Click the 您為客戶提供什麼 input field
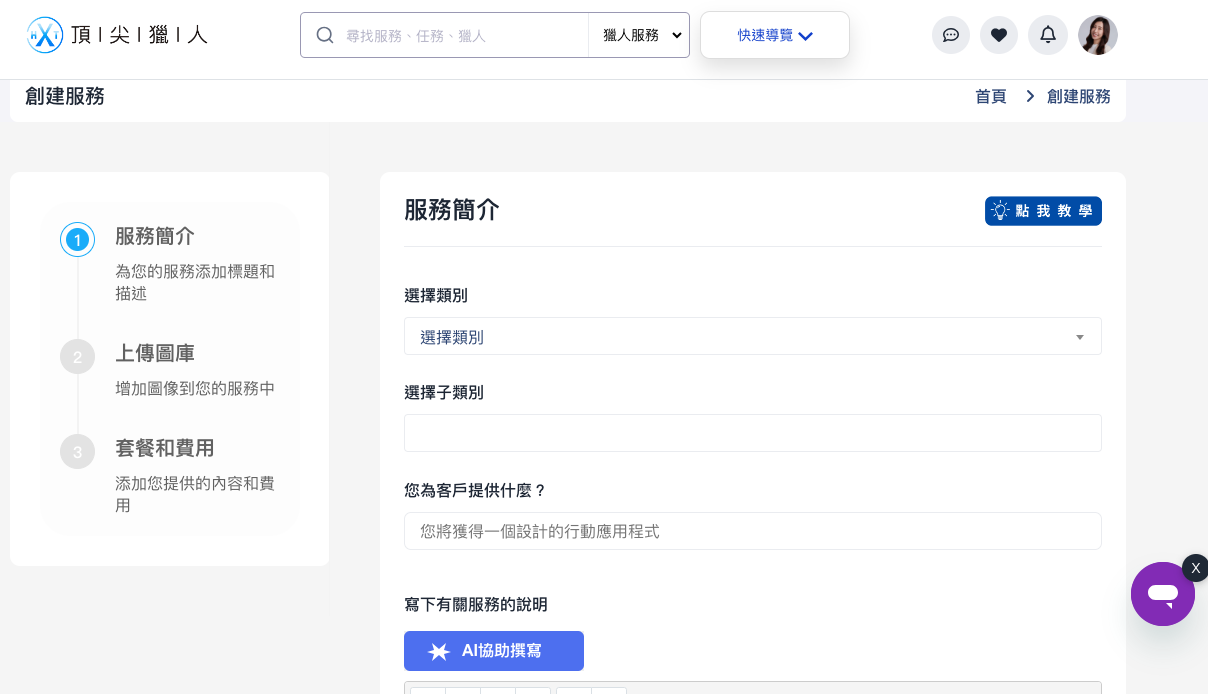Screen dimensions: 1208x694 pyautogui.click(x=753, y=531)
